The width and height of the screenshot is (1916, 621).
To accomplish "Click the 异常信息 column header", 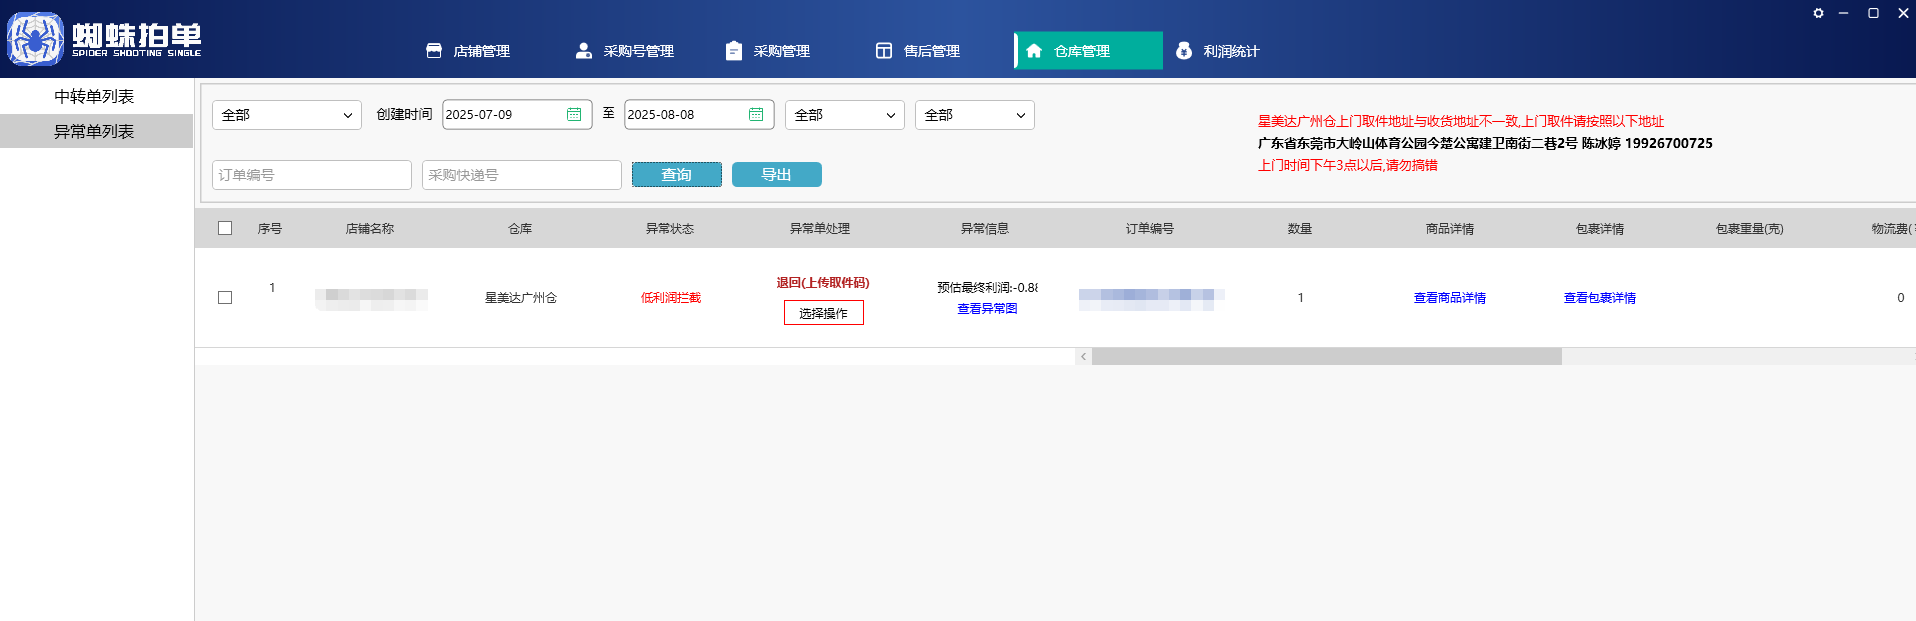I will click(x=985, y=229).
